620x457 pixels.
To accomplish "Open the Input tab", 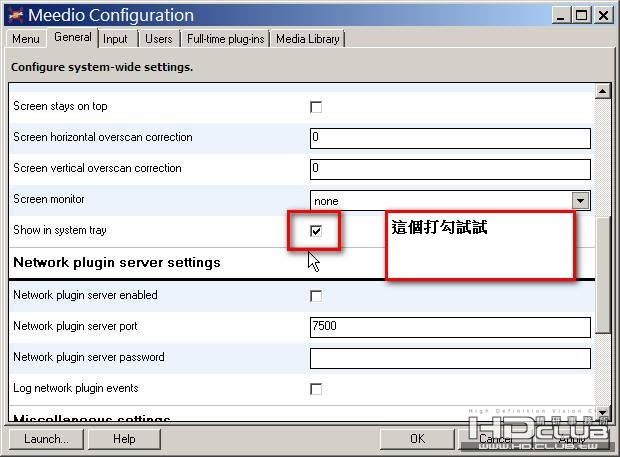I will (x=115, y=39).
